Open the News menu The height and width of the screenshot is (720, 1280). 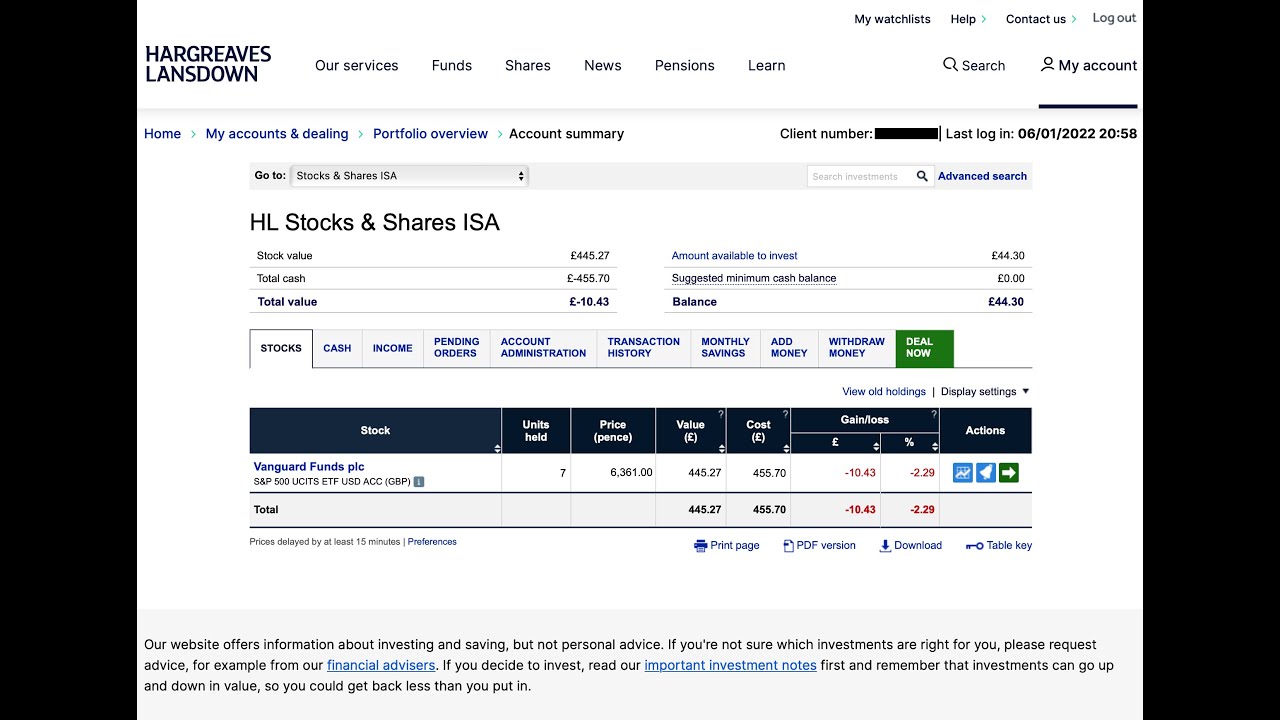pyautogui.click(x=603, y=66)
